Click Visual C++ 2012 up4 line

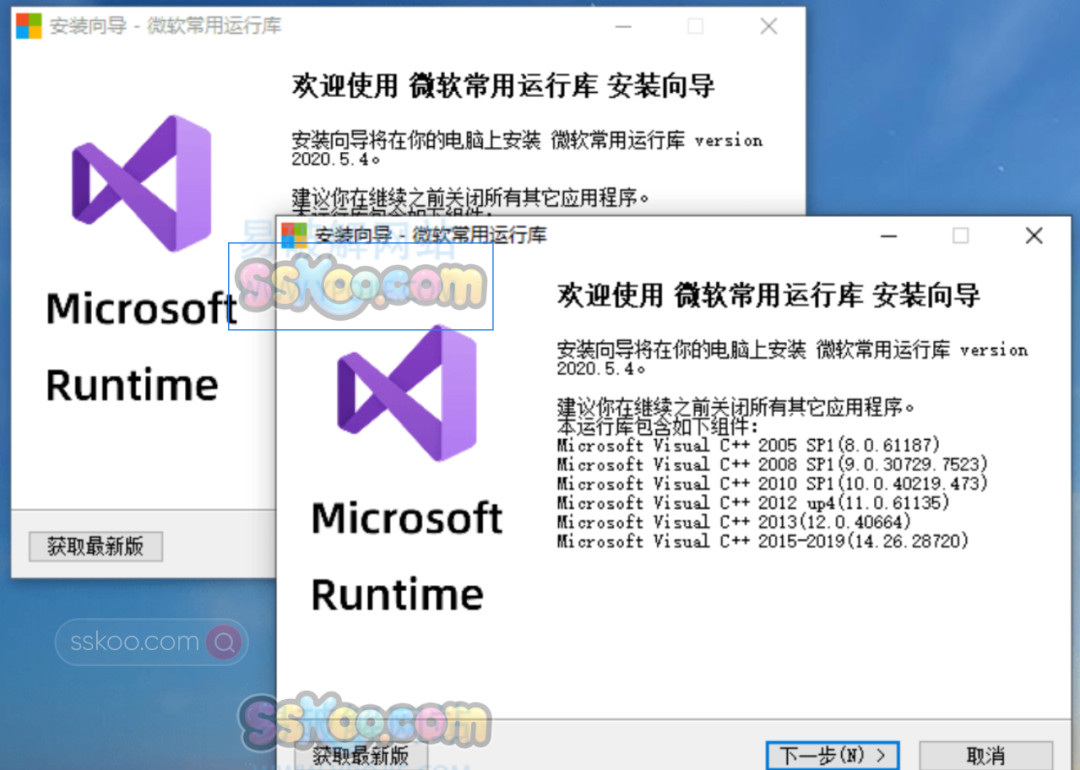click(753, 503)
